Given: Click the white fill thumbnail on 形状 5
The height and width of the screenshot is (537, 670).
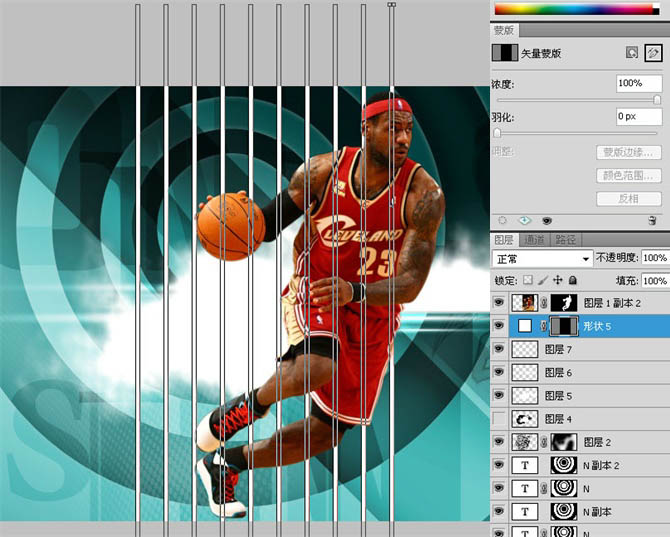Looking at the screenshot, I should coord(525,326).
